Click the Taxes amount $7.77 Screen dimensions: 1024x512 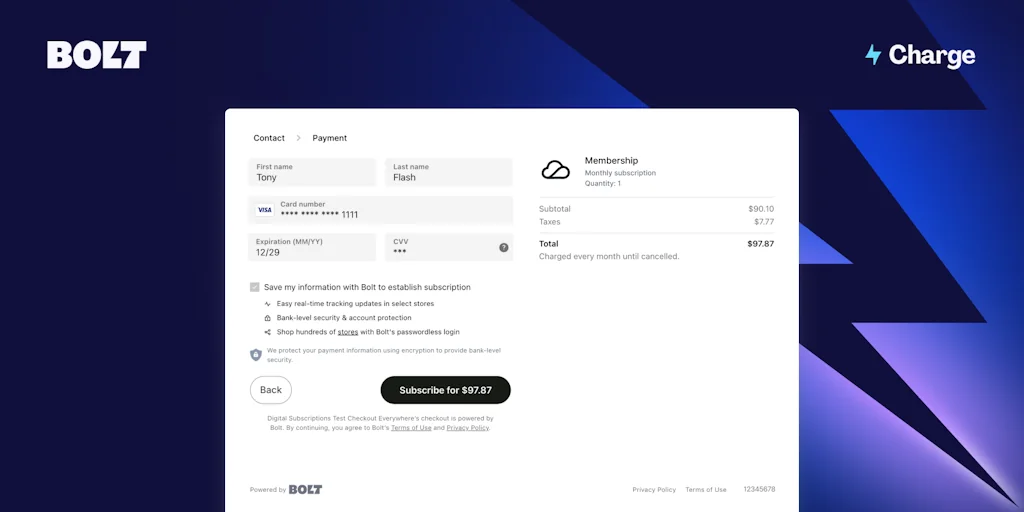[764, 222]
